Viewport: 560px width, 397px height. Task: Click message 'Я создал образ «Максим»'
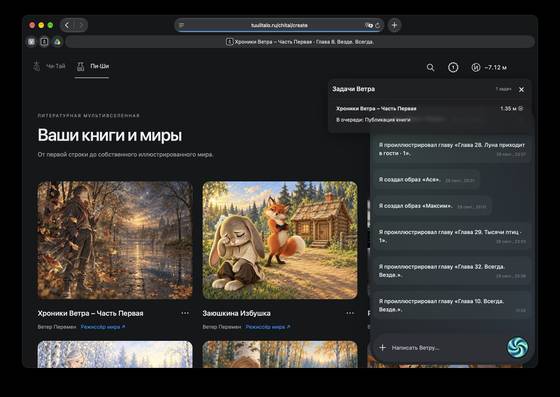[x=432, y=206]
